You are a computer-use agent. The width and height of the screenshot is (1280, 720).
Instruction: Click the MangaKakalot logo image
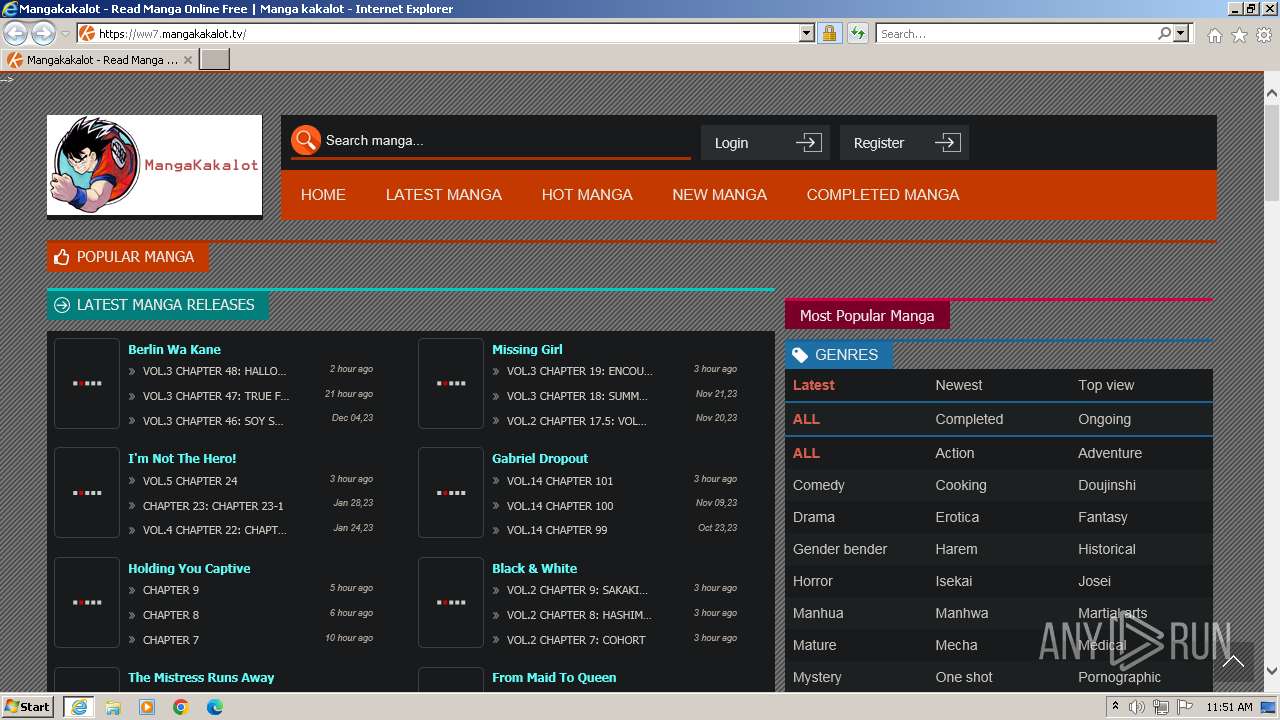pos(154,165)
